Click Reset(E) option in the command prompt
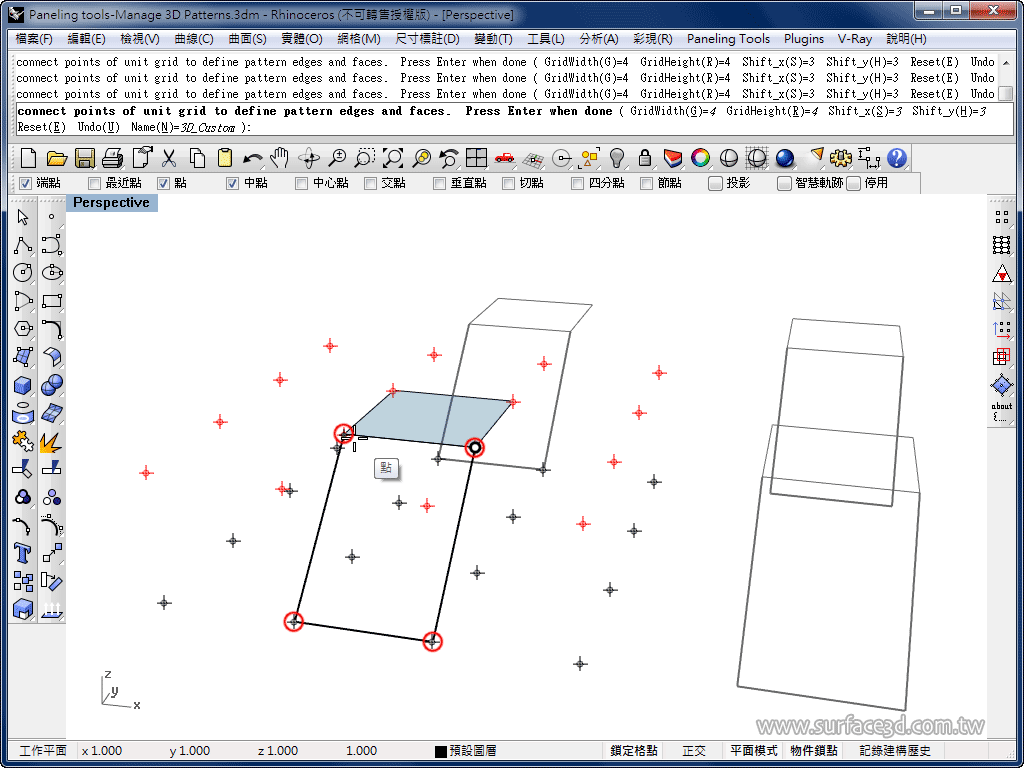The height and width of the screenshot is (768, 1024). pyautogui.click(x=42, y=127)
